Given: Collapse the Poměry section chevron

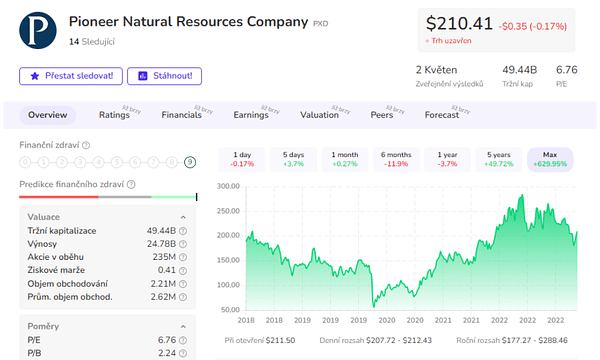Looking at the screenshot, I should click(183, 327).
